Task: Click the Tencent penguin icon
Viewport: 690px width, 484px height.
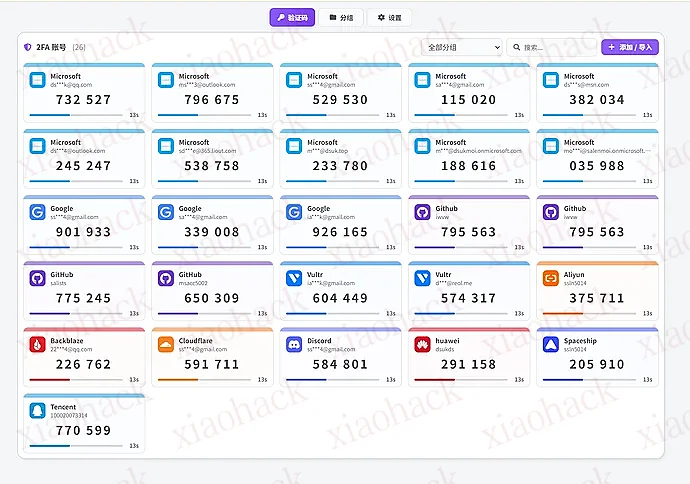Action: (x=37, y=411)
